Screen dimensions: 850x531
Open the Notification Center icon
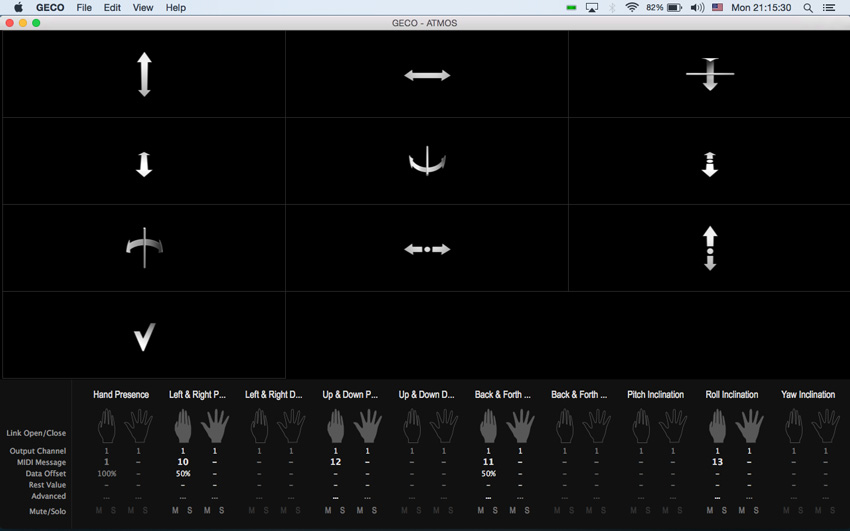[x=829, y=8]
